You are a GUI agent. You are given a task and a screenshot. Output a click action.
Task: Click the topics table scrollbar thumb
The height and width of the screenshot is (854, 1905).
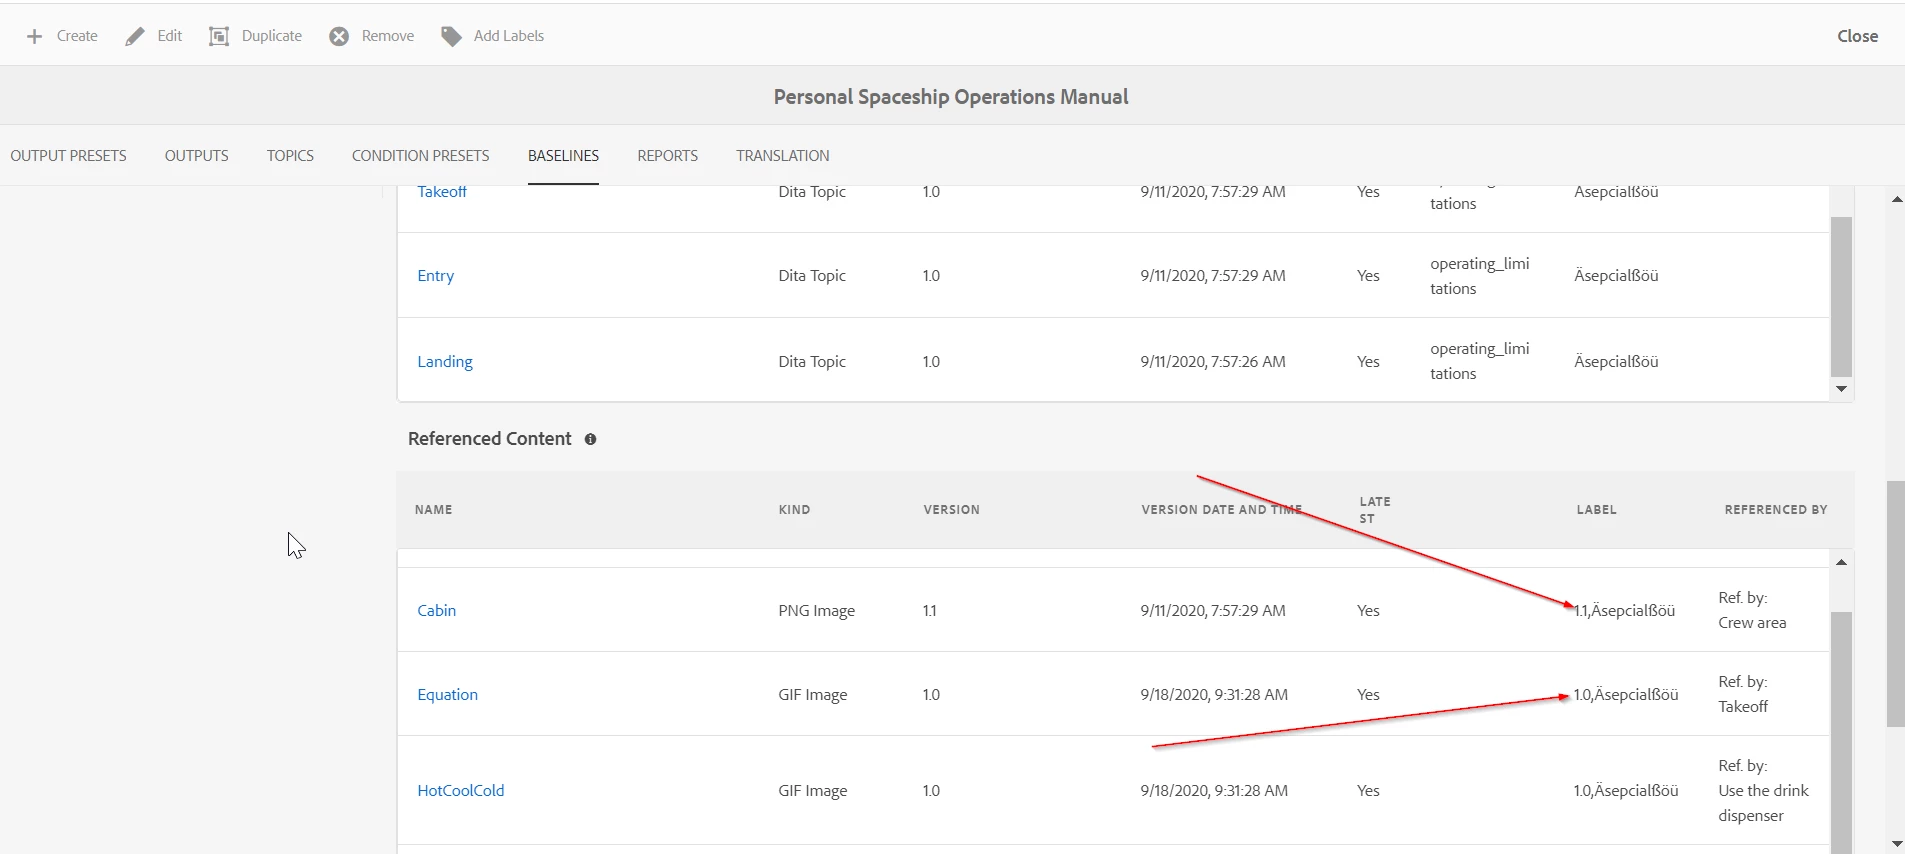(1841, 296)
